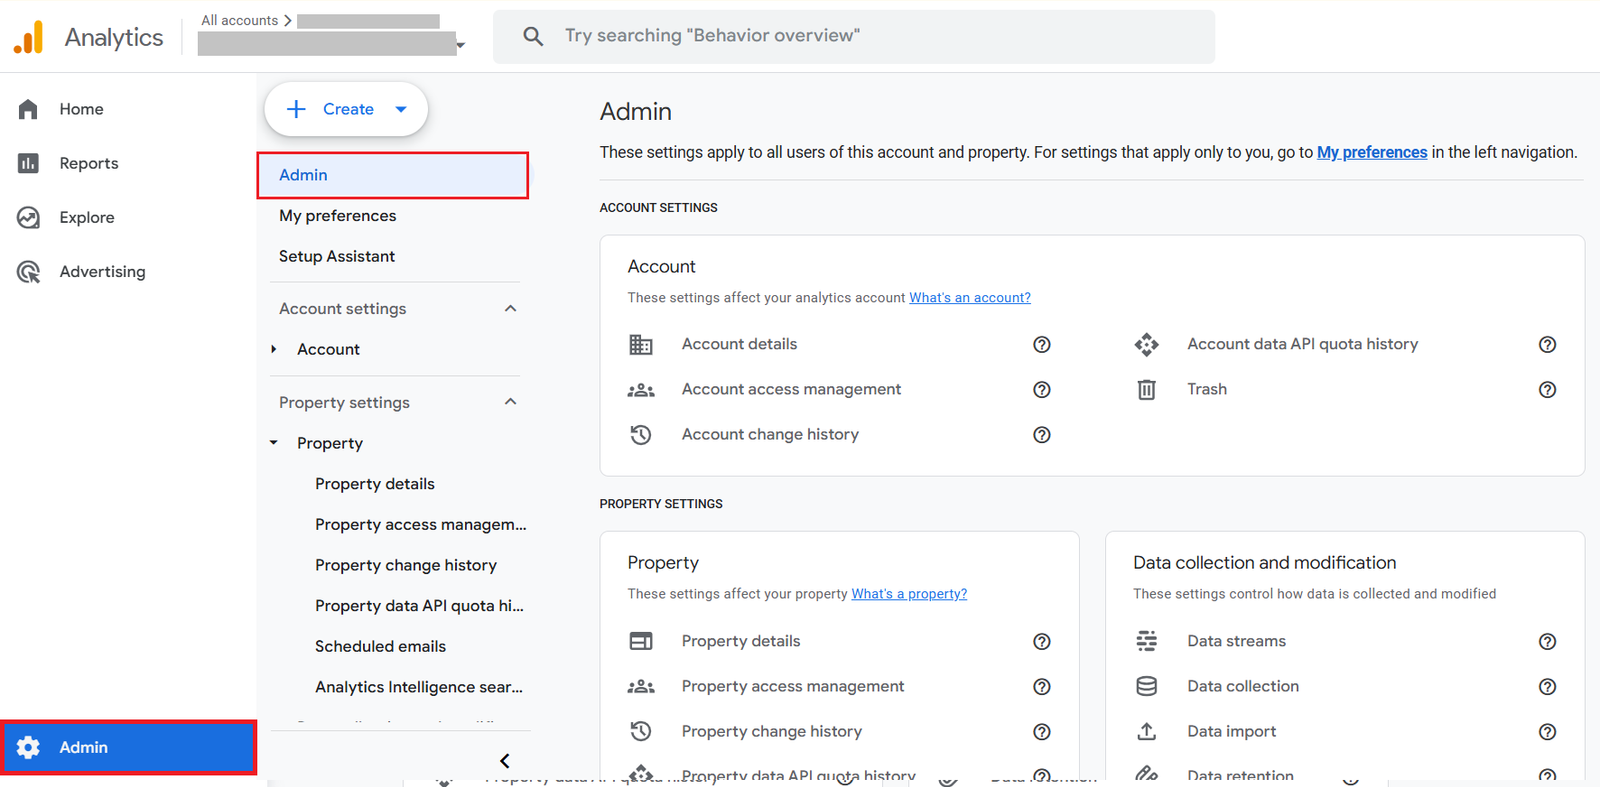The image size is (1600, 787).
Task: Click the Data streams icon
Action: (1147, 641)
